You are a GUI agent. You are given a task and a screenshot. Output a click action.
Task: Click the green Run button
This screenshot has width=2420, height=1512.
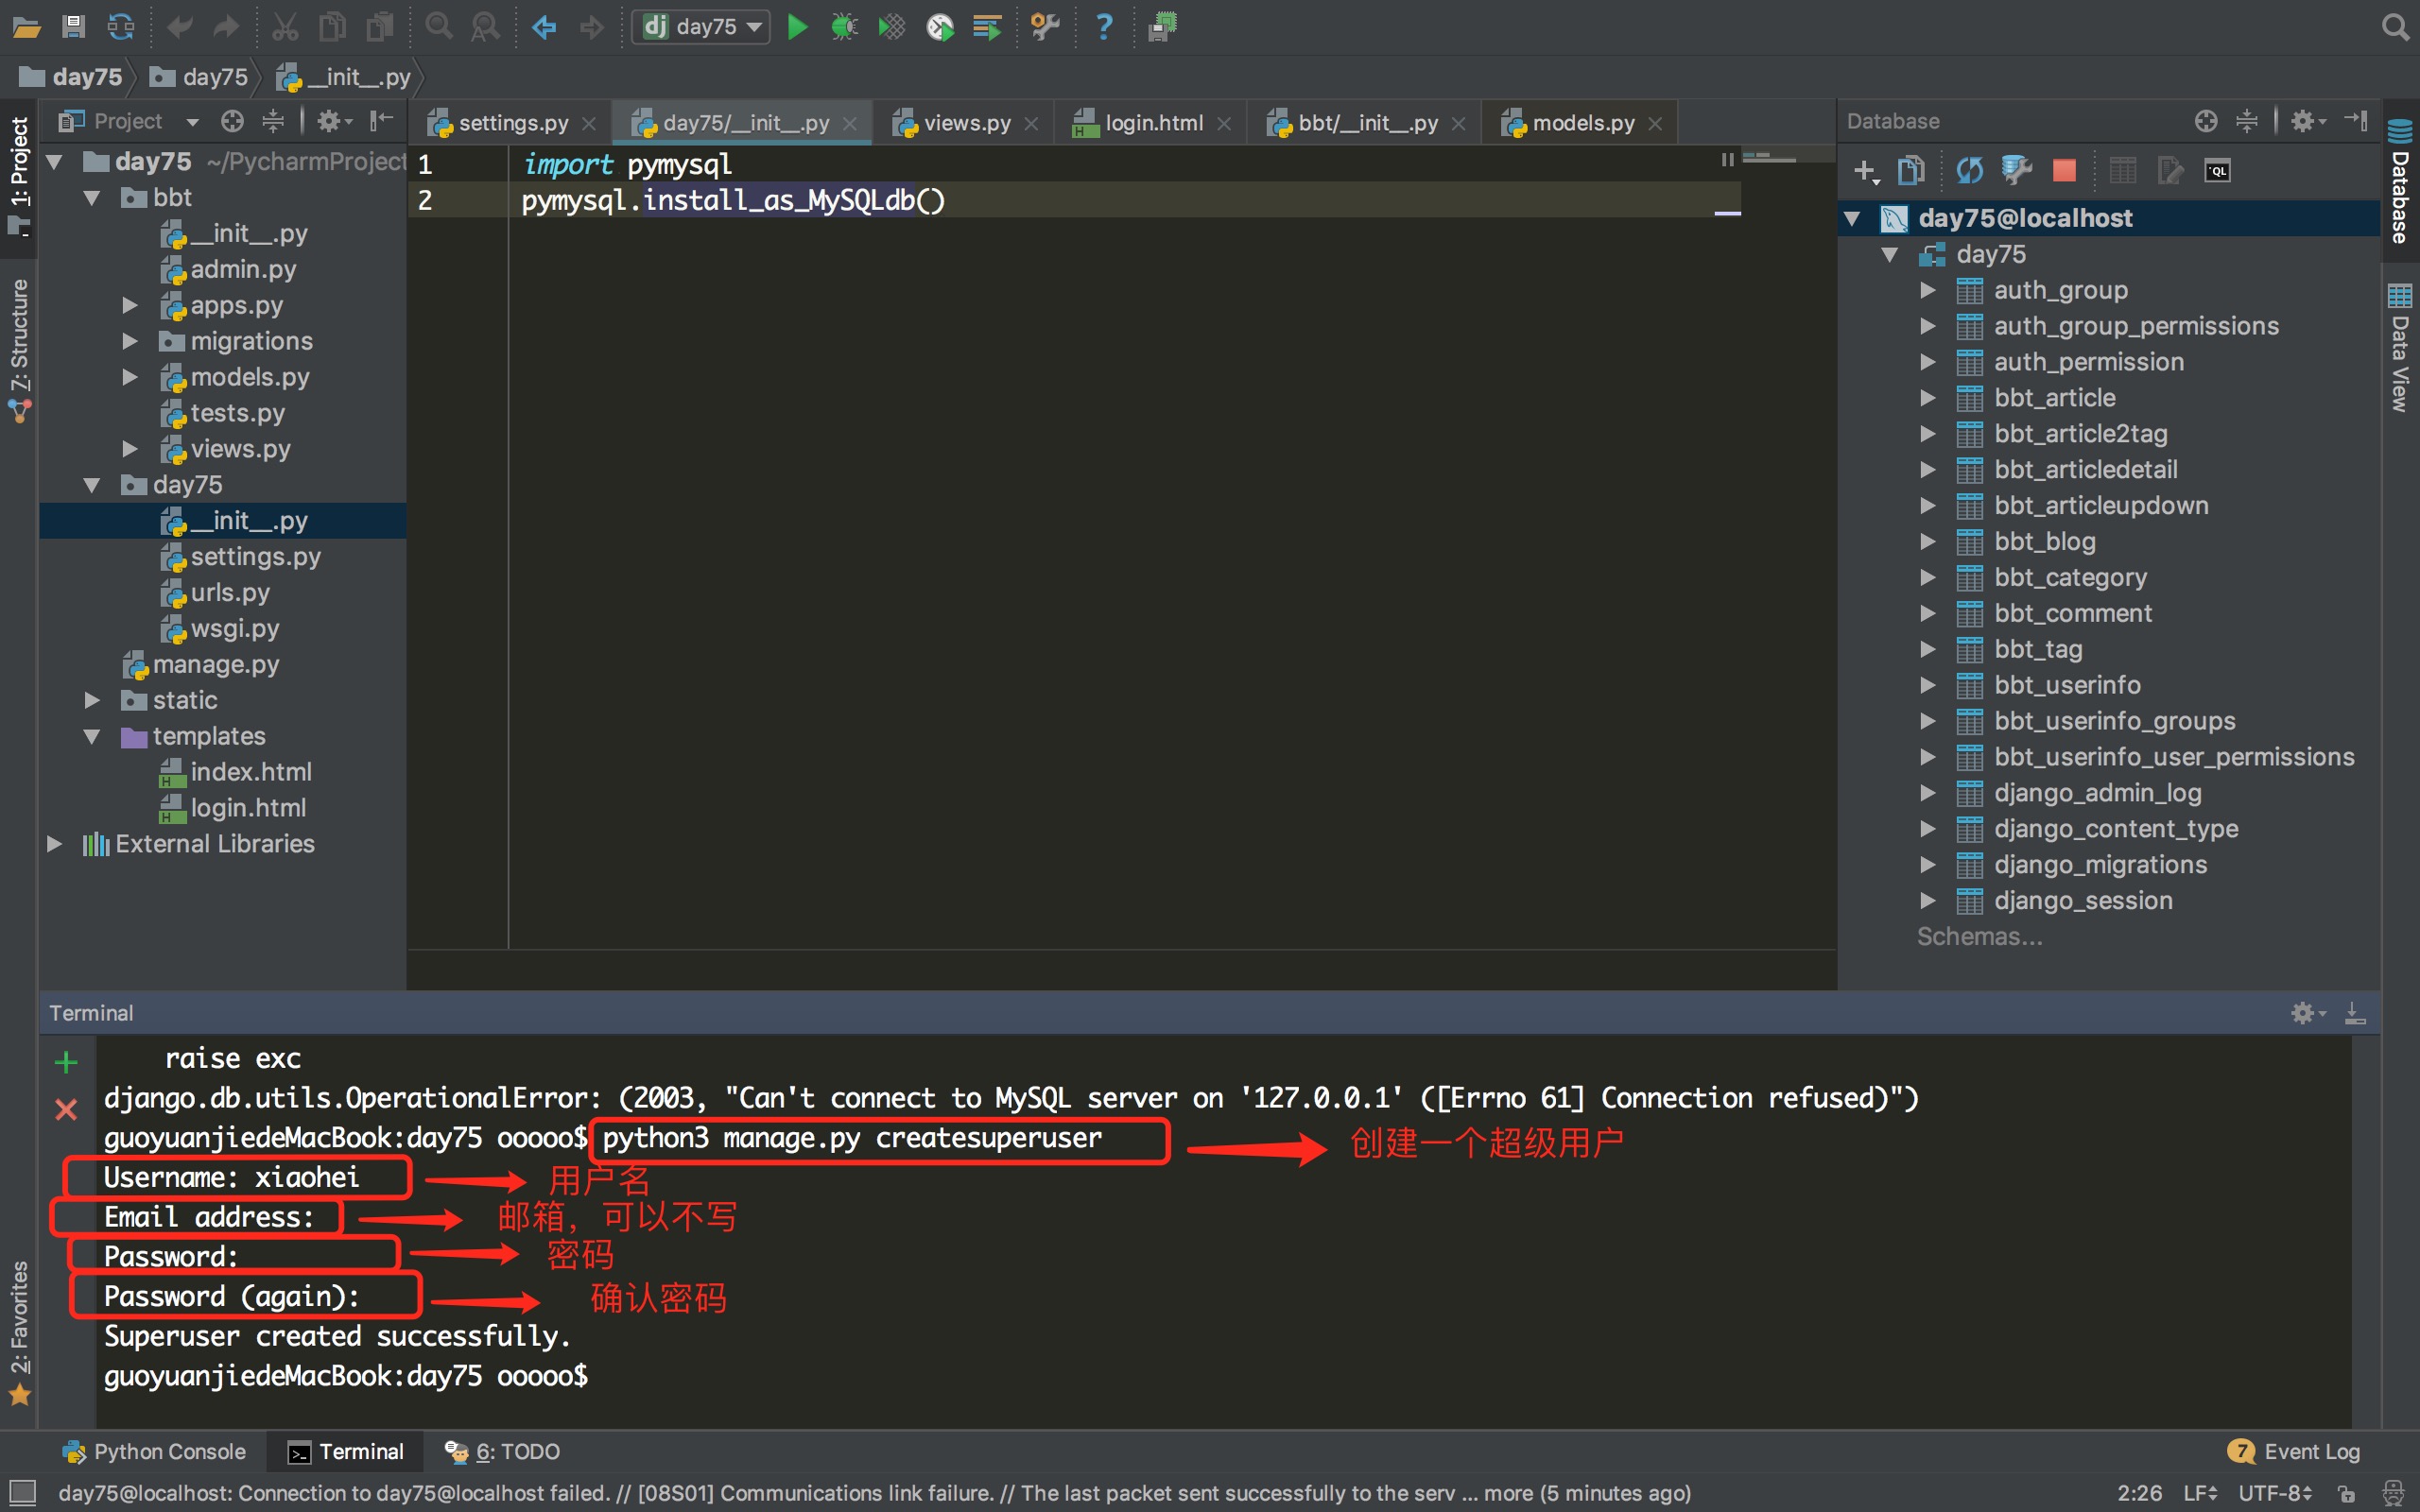(x=797, y=27)
